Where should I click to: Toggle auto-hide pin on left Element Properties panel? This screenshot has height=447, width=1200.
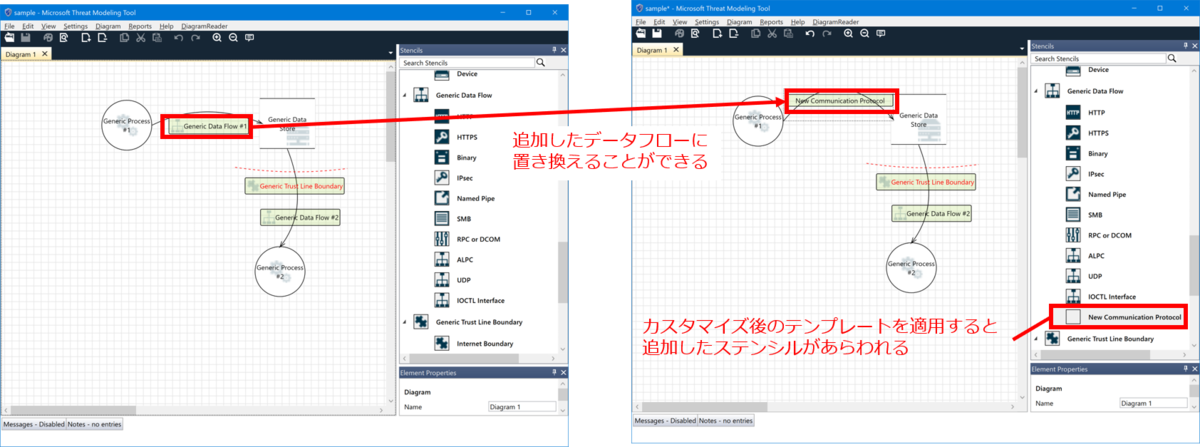point(554,372)
